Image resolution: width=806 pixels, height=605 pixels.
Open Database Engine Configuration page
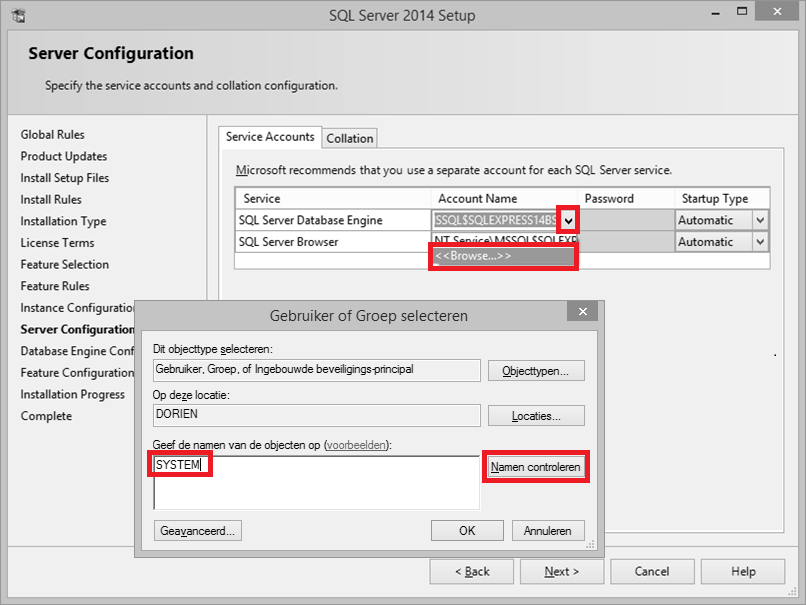tap(76, 350)
